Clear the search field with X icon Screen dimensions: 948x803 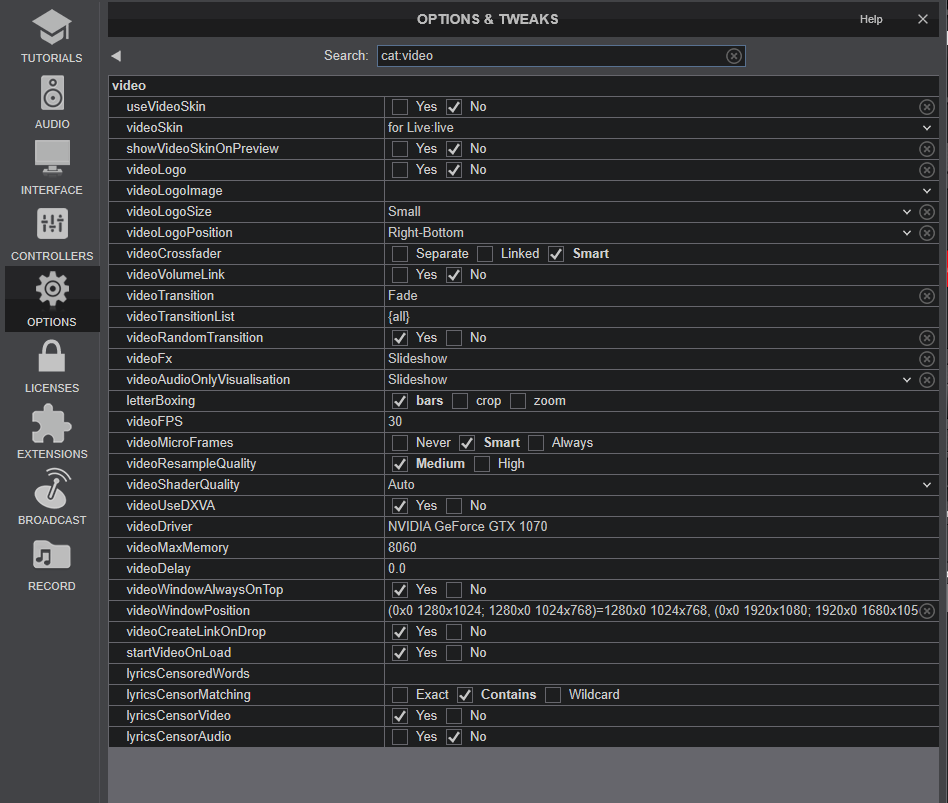pyautogui.click(x=734, y=56)
